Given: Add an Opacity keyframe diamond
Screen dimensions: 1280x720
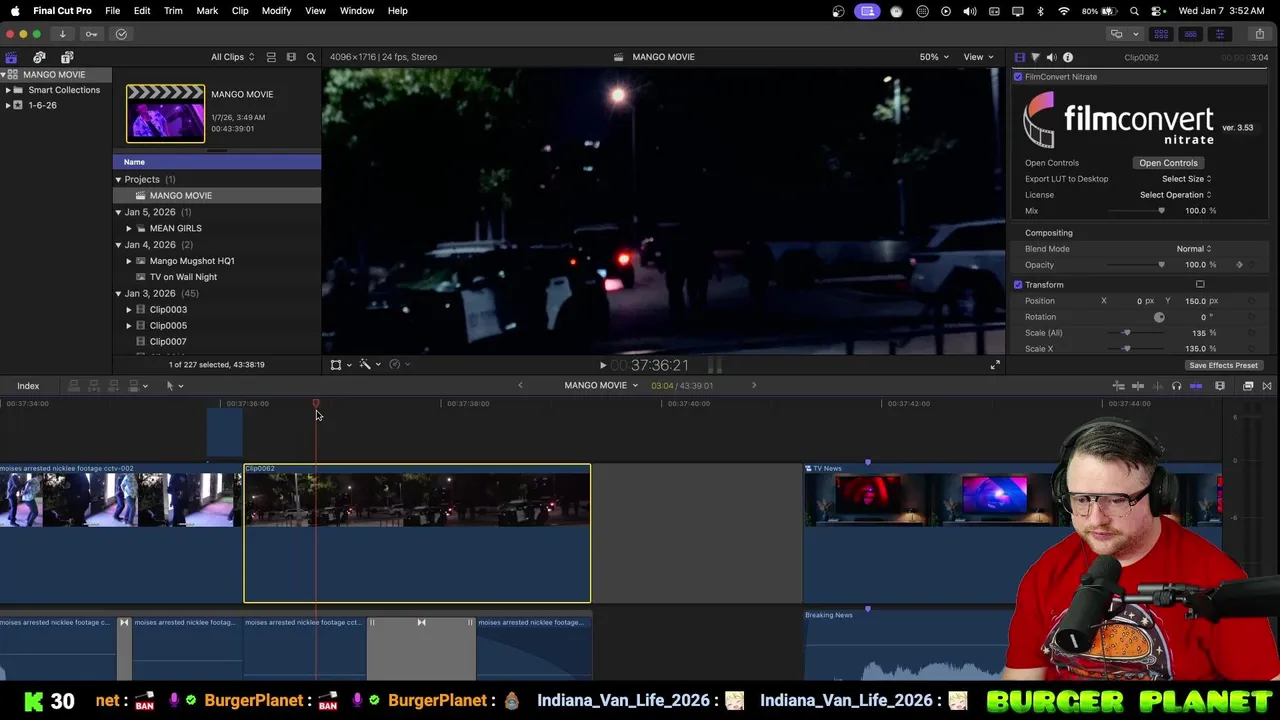Looking at the screenshot, I should [1240, 265].
